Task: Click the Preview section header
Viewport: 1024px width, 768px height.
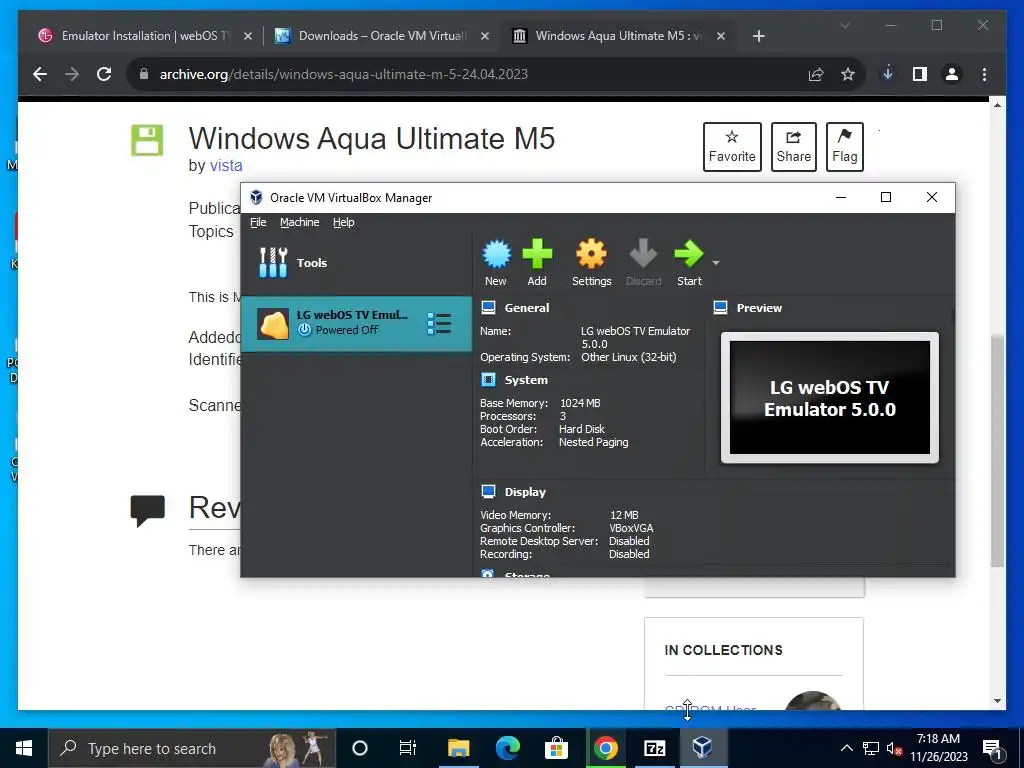Action: pyautogui.click(x=759, y=308)
